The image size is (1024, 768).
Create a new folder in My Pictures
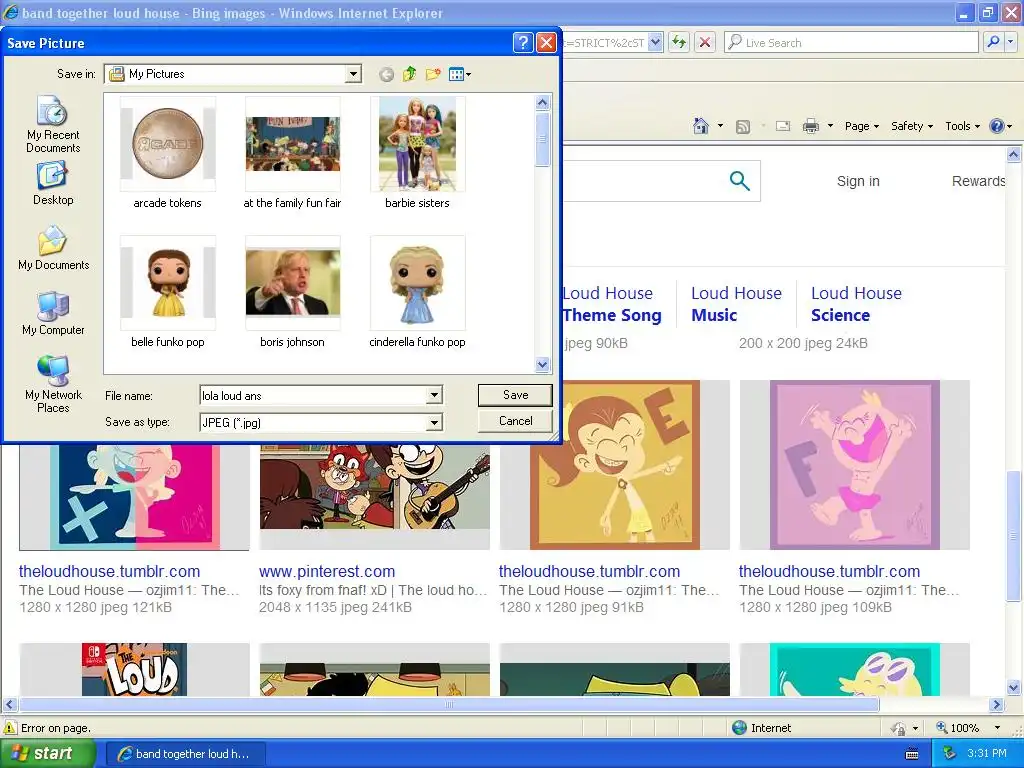[x=432, y=74]
